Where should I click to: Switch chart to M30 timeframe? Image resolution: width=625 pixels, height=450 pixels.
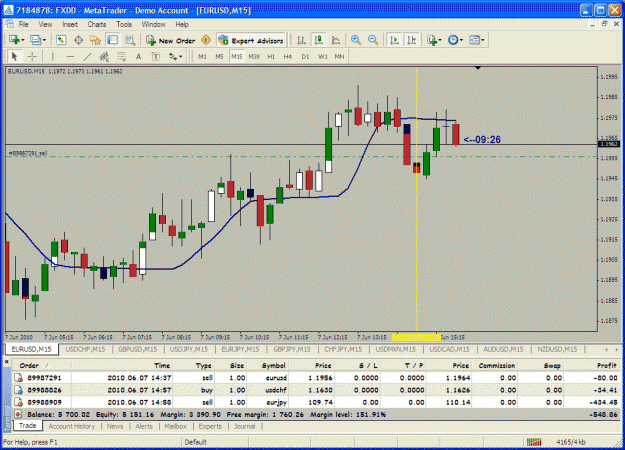(x=254, y=57)
